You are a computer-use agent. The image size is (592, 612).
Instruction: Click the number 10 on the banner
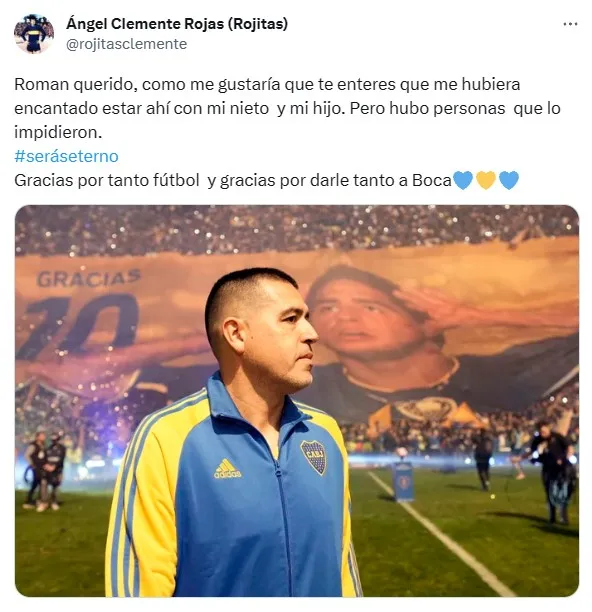(x=80, y=326)
